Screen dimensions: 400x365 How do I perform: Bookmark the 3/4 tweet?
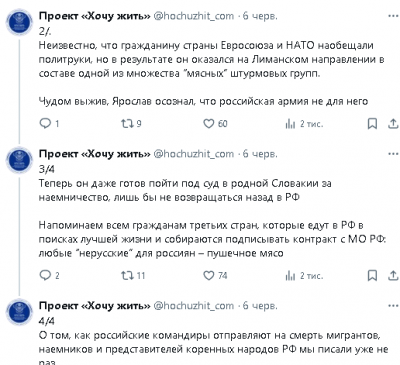(372, 275)
